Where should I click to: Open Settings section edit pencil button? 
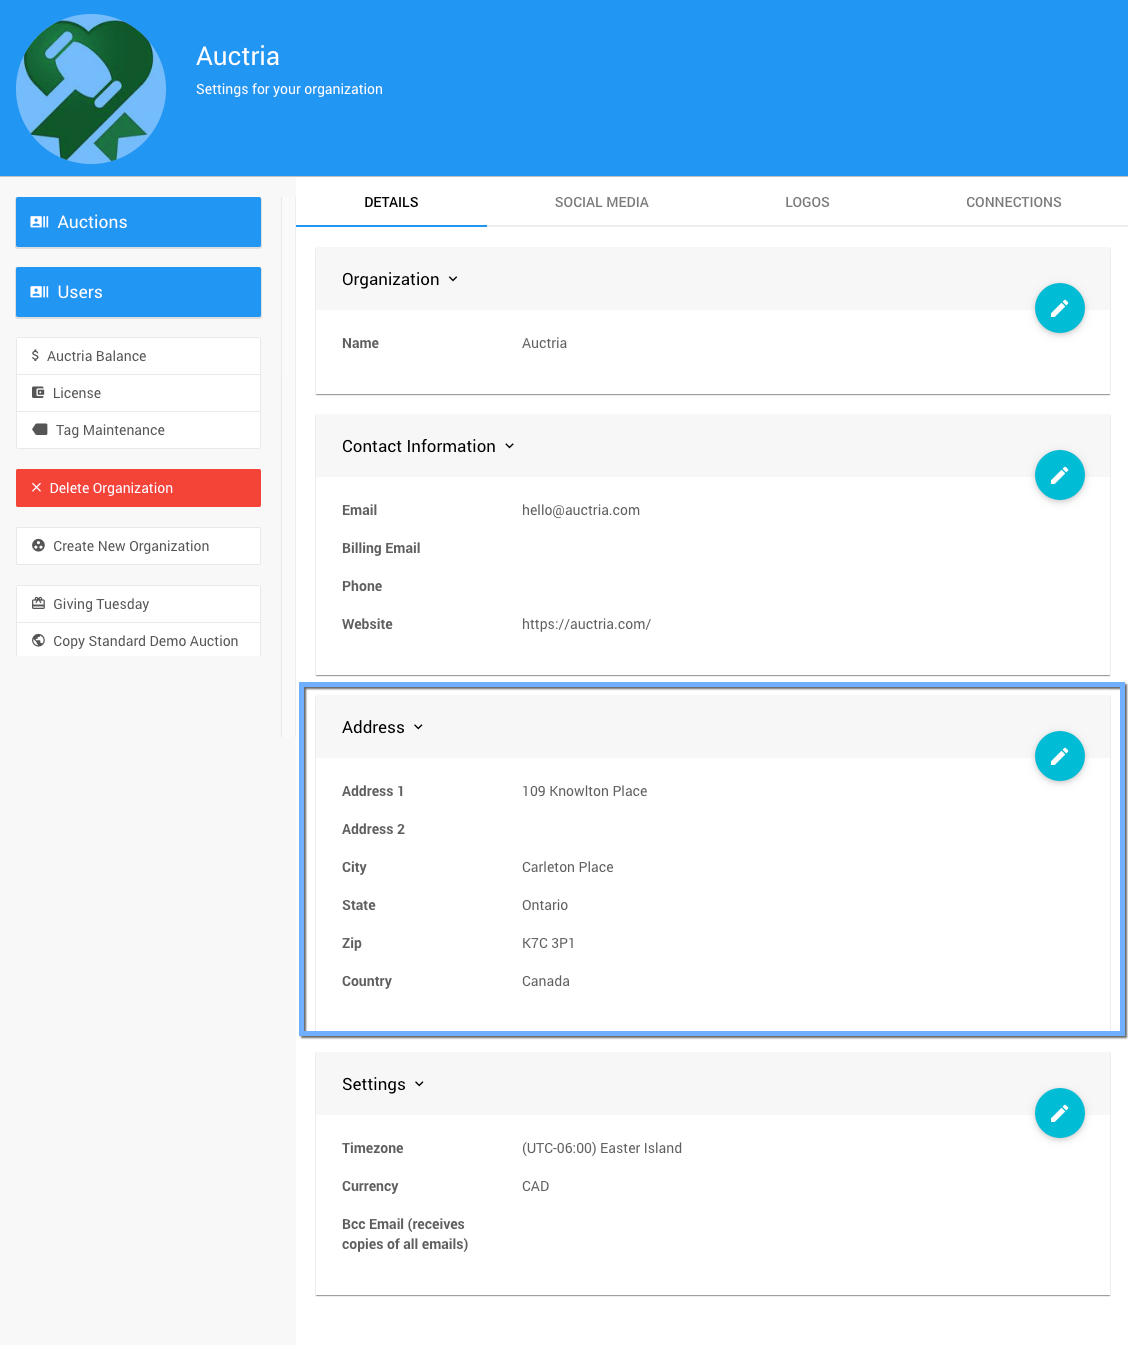[1059, 1113]
